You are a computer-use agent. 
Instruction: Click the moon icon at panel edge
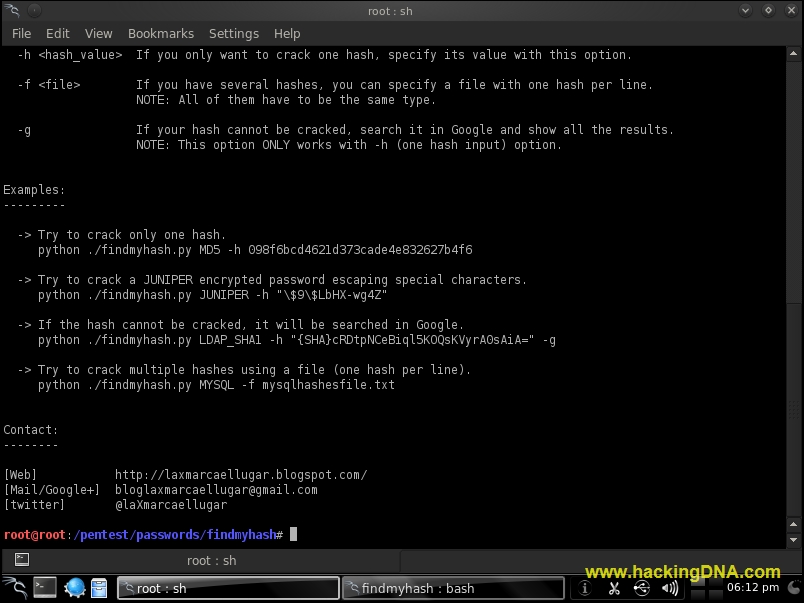[x=794, y=588]
